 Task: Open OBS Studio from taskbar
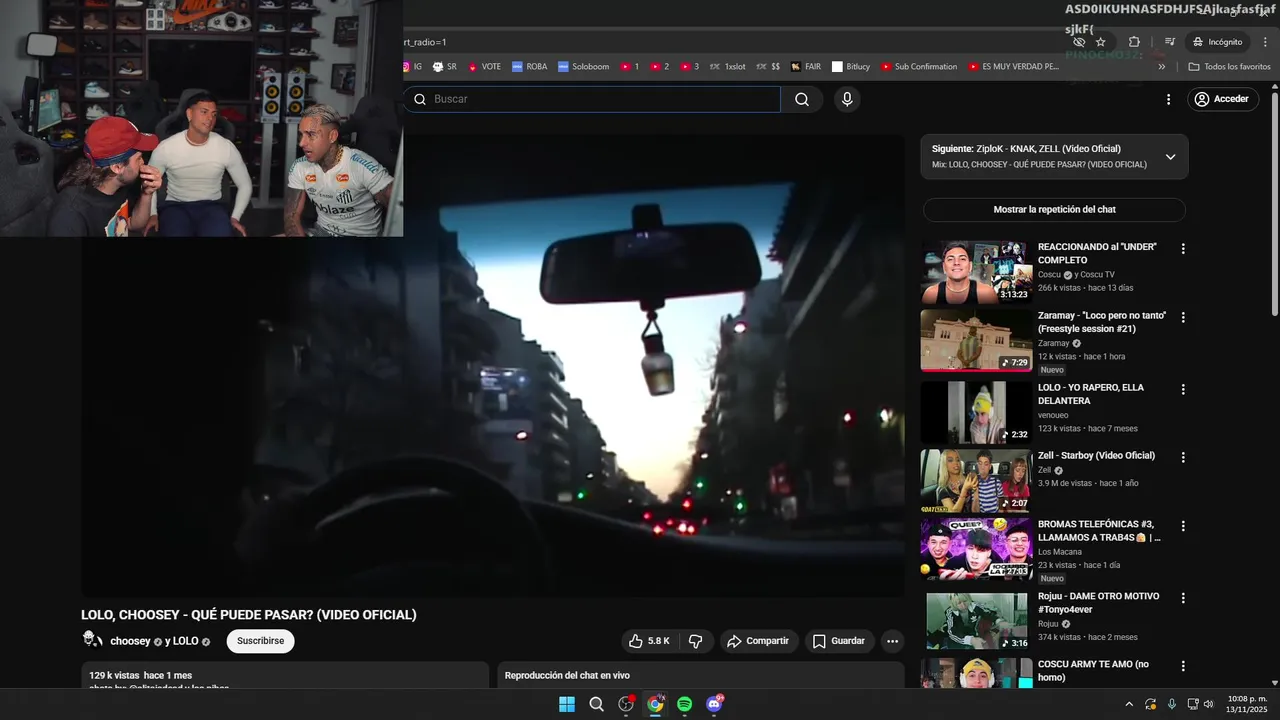tap(626, 704)
